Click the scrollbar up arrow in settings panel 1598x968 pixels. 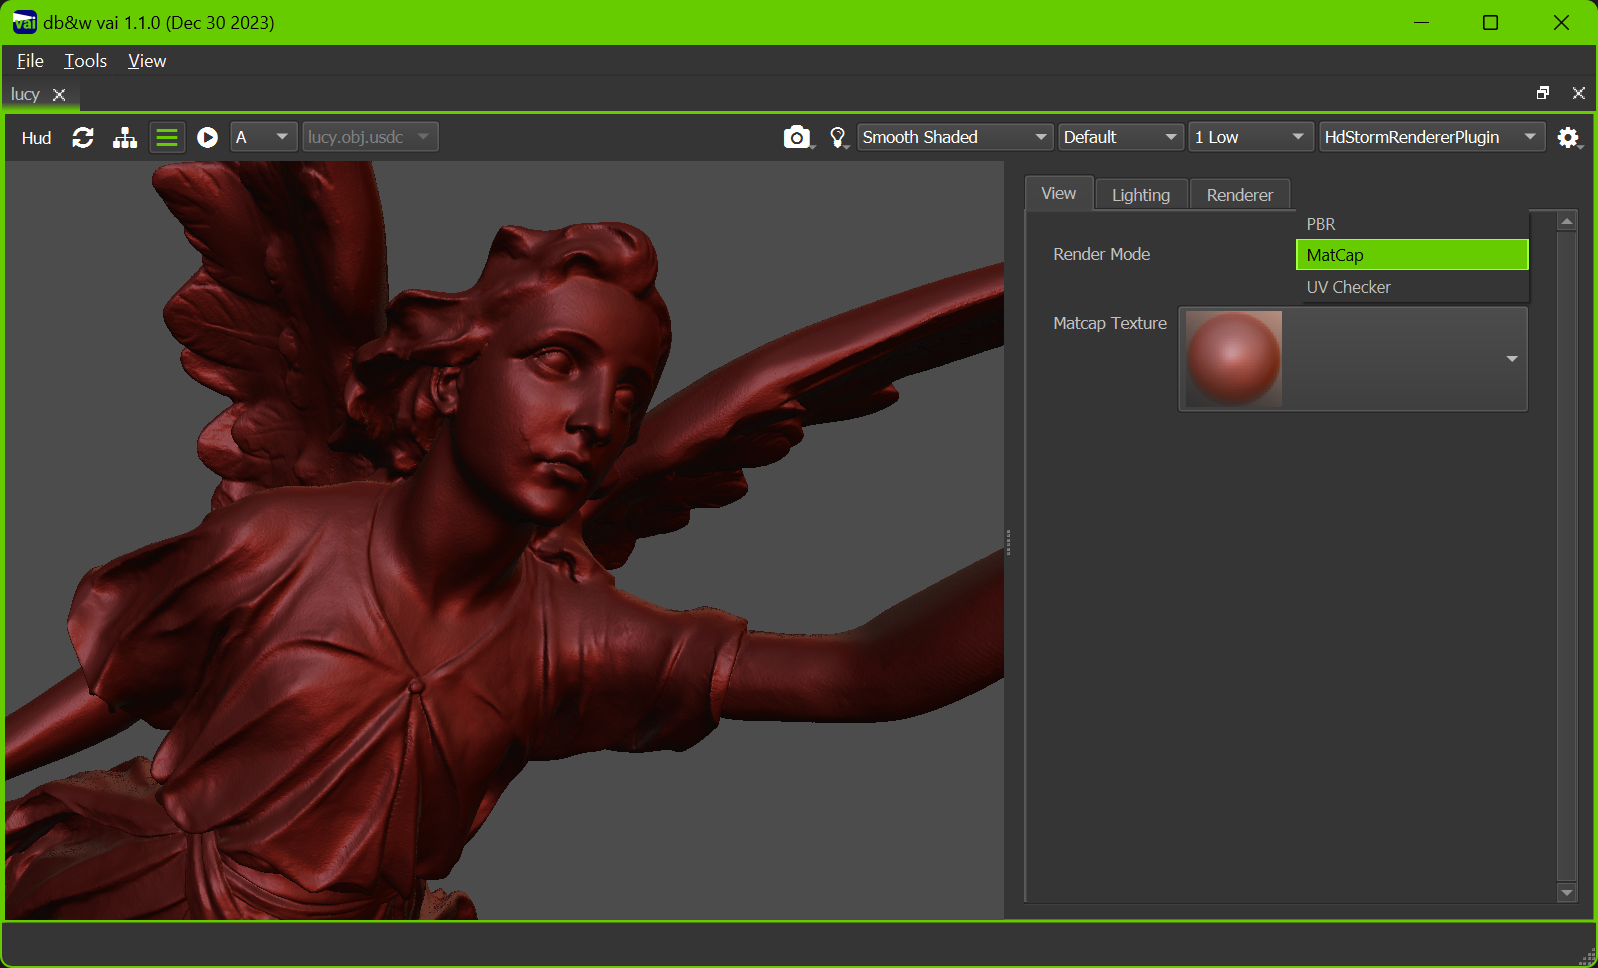coord(1567,221)
